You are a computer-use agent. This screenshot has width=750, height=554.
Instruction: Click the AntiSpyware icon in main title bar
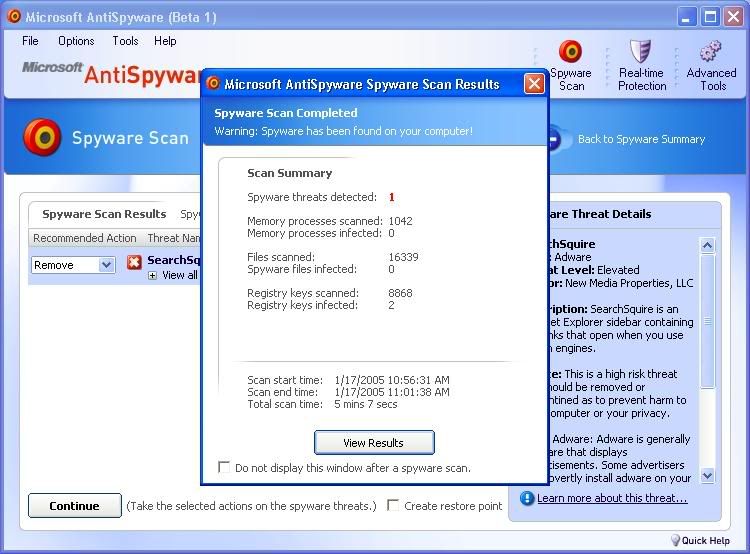[x=14, y=17]
